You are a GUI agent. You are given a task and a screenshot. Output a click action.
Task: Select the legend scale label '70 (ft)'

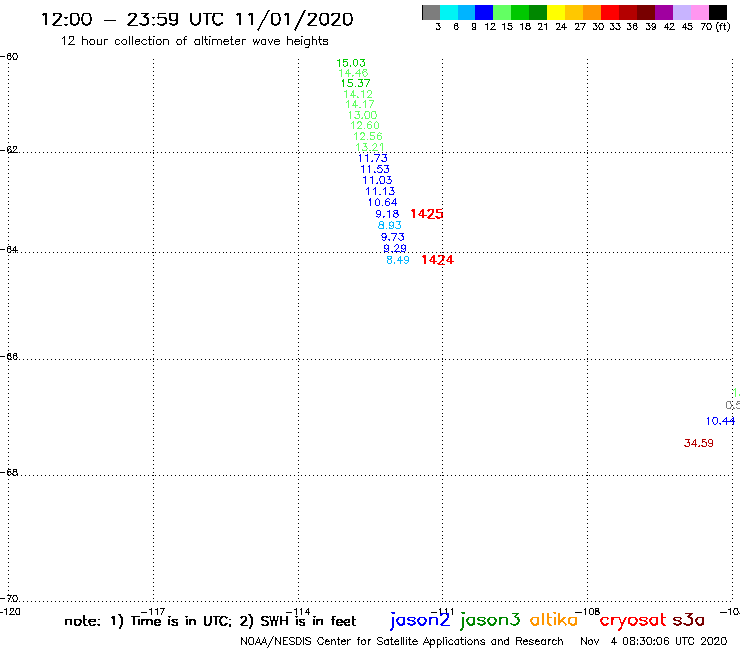tap(715, 27)
